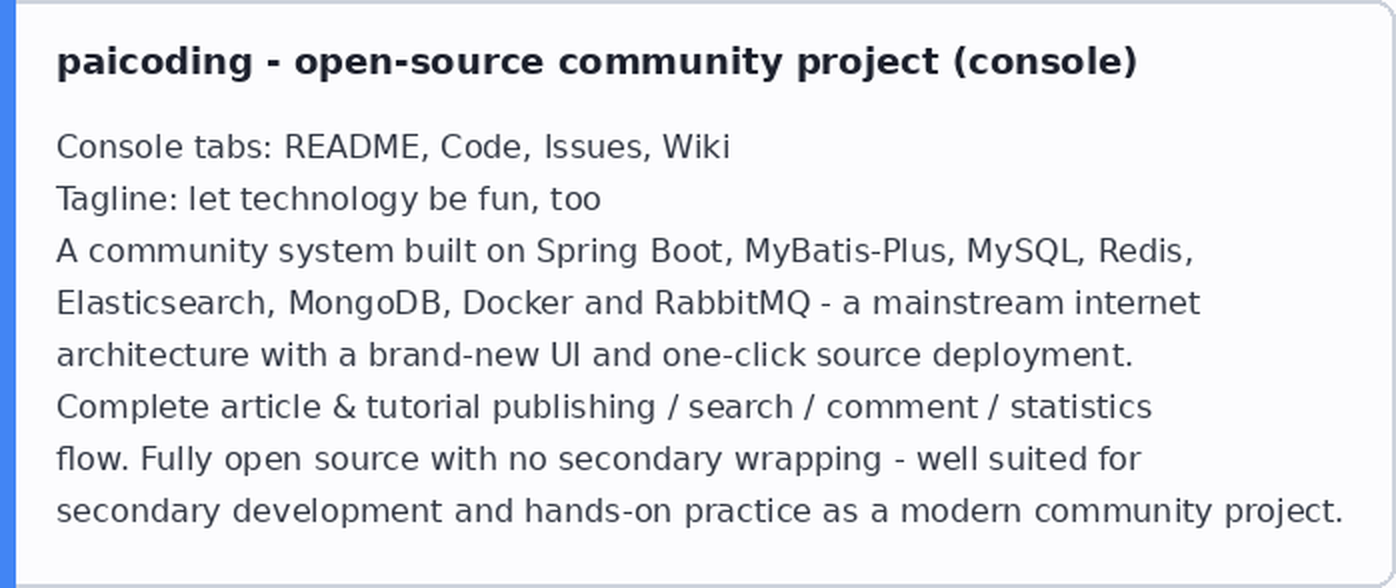Click the word RabbitMQ
The height and width of the screenshot is (588, 1396).
[732, 303]
